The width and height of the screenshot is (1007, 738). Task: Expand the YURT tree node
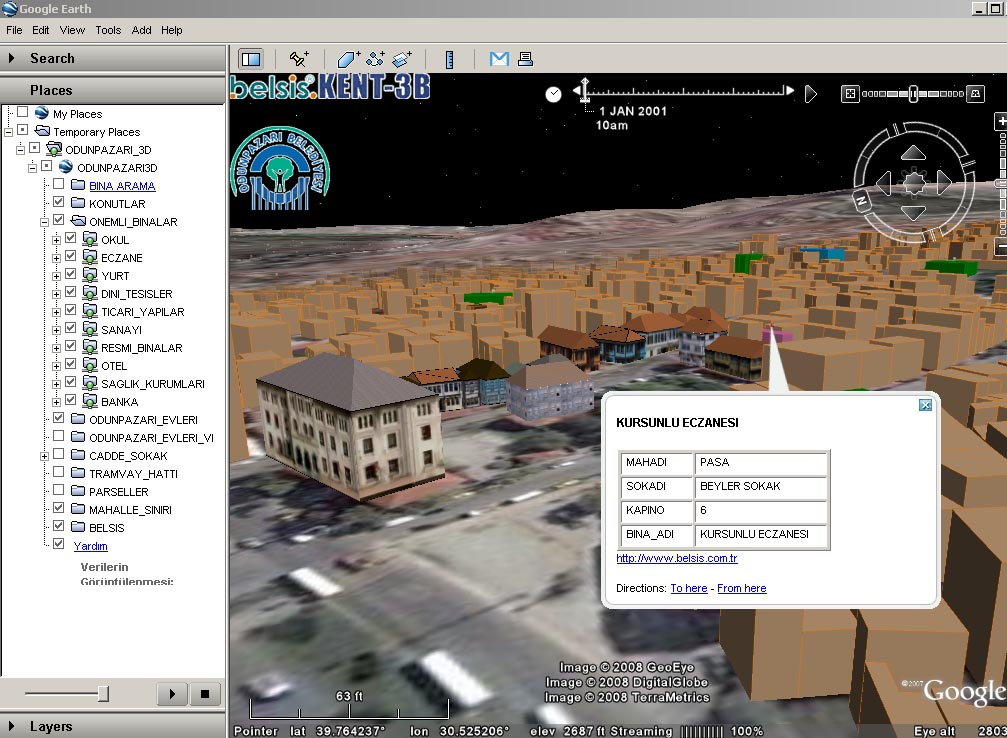click(57, 276)
